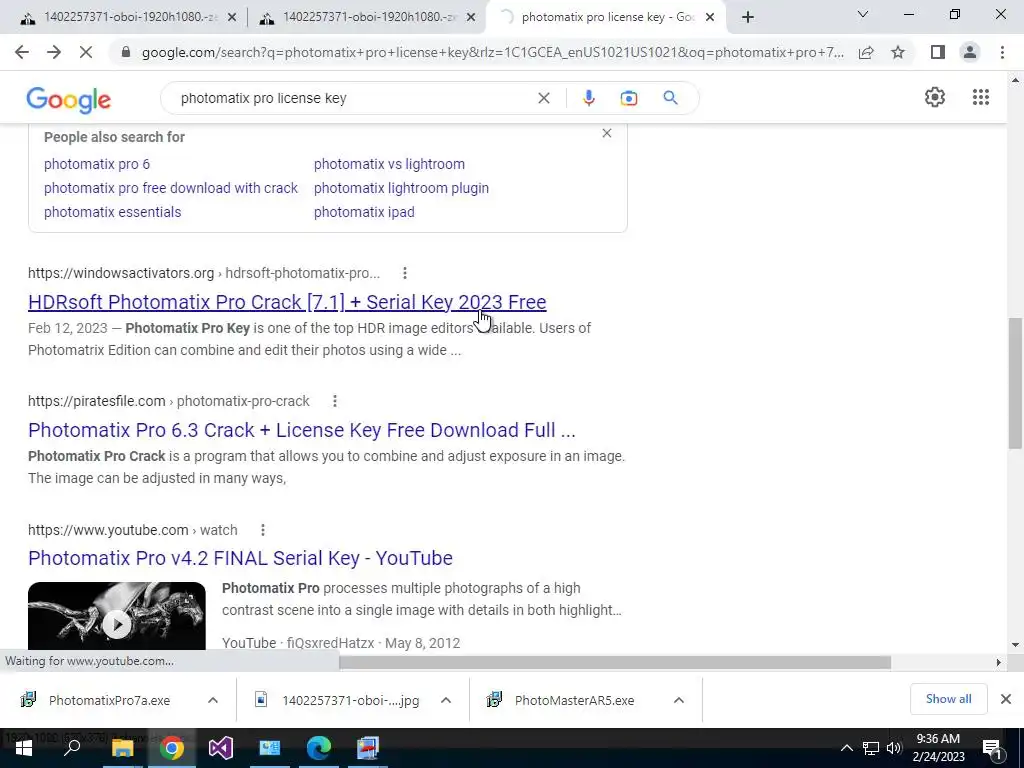
Task: Expand options for PhotoMasterAR5.exe download
Action: click(679, 700)
